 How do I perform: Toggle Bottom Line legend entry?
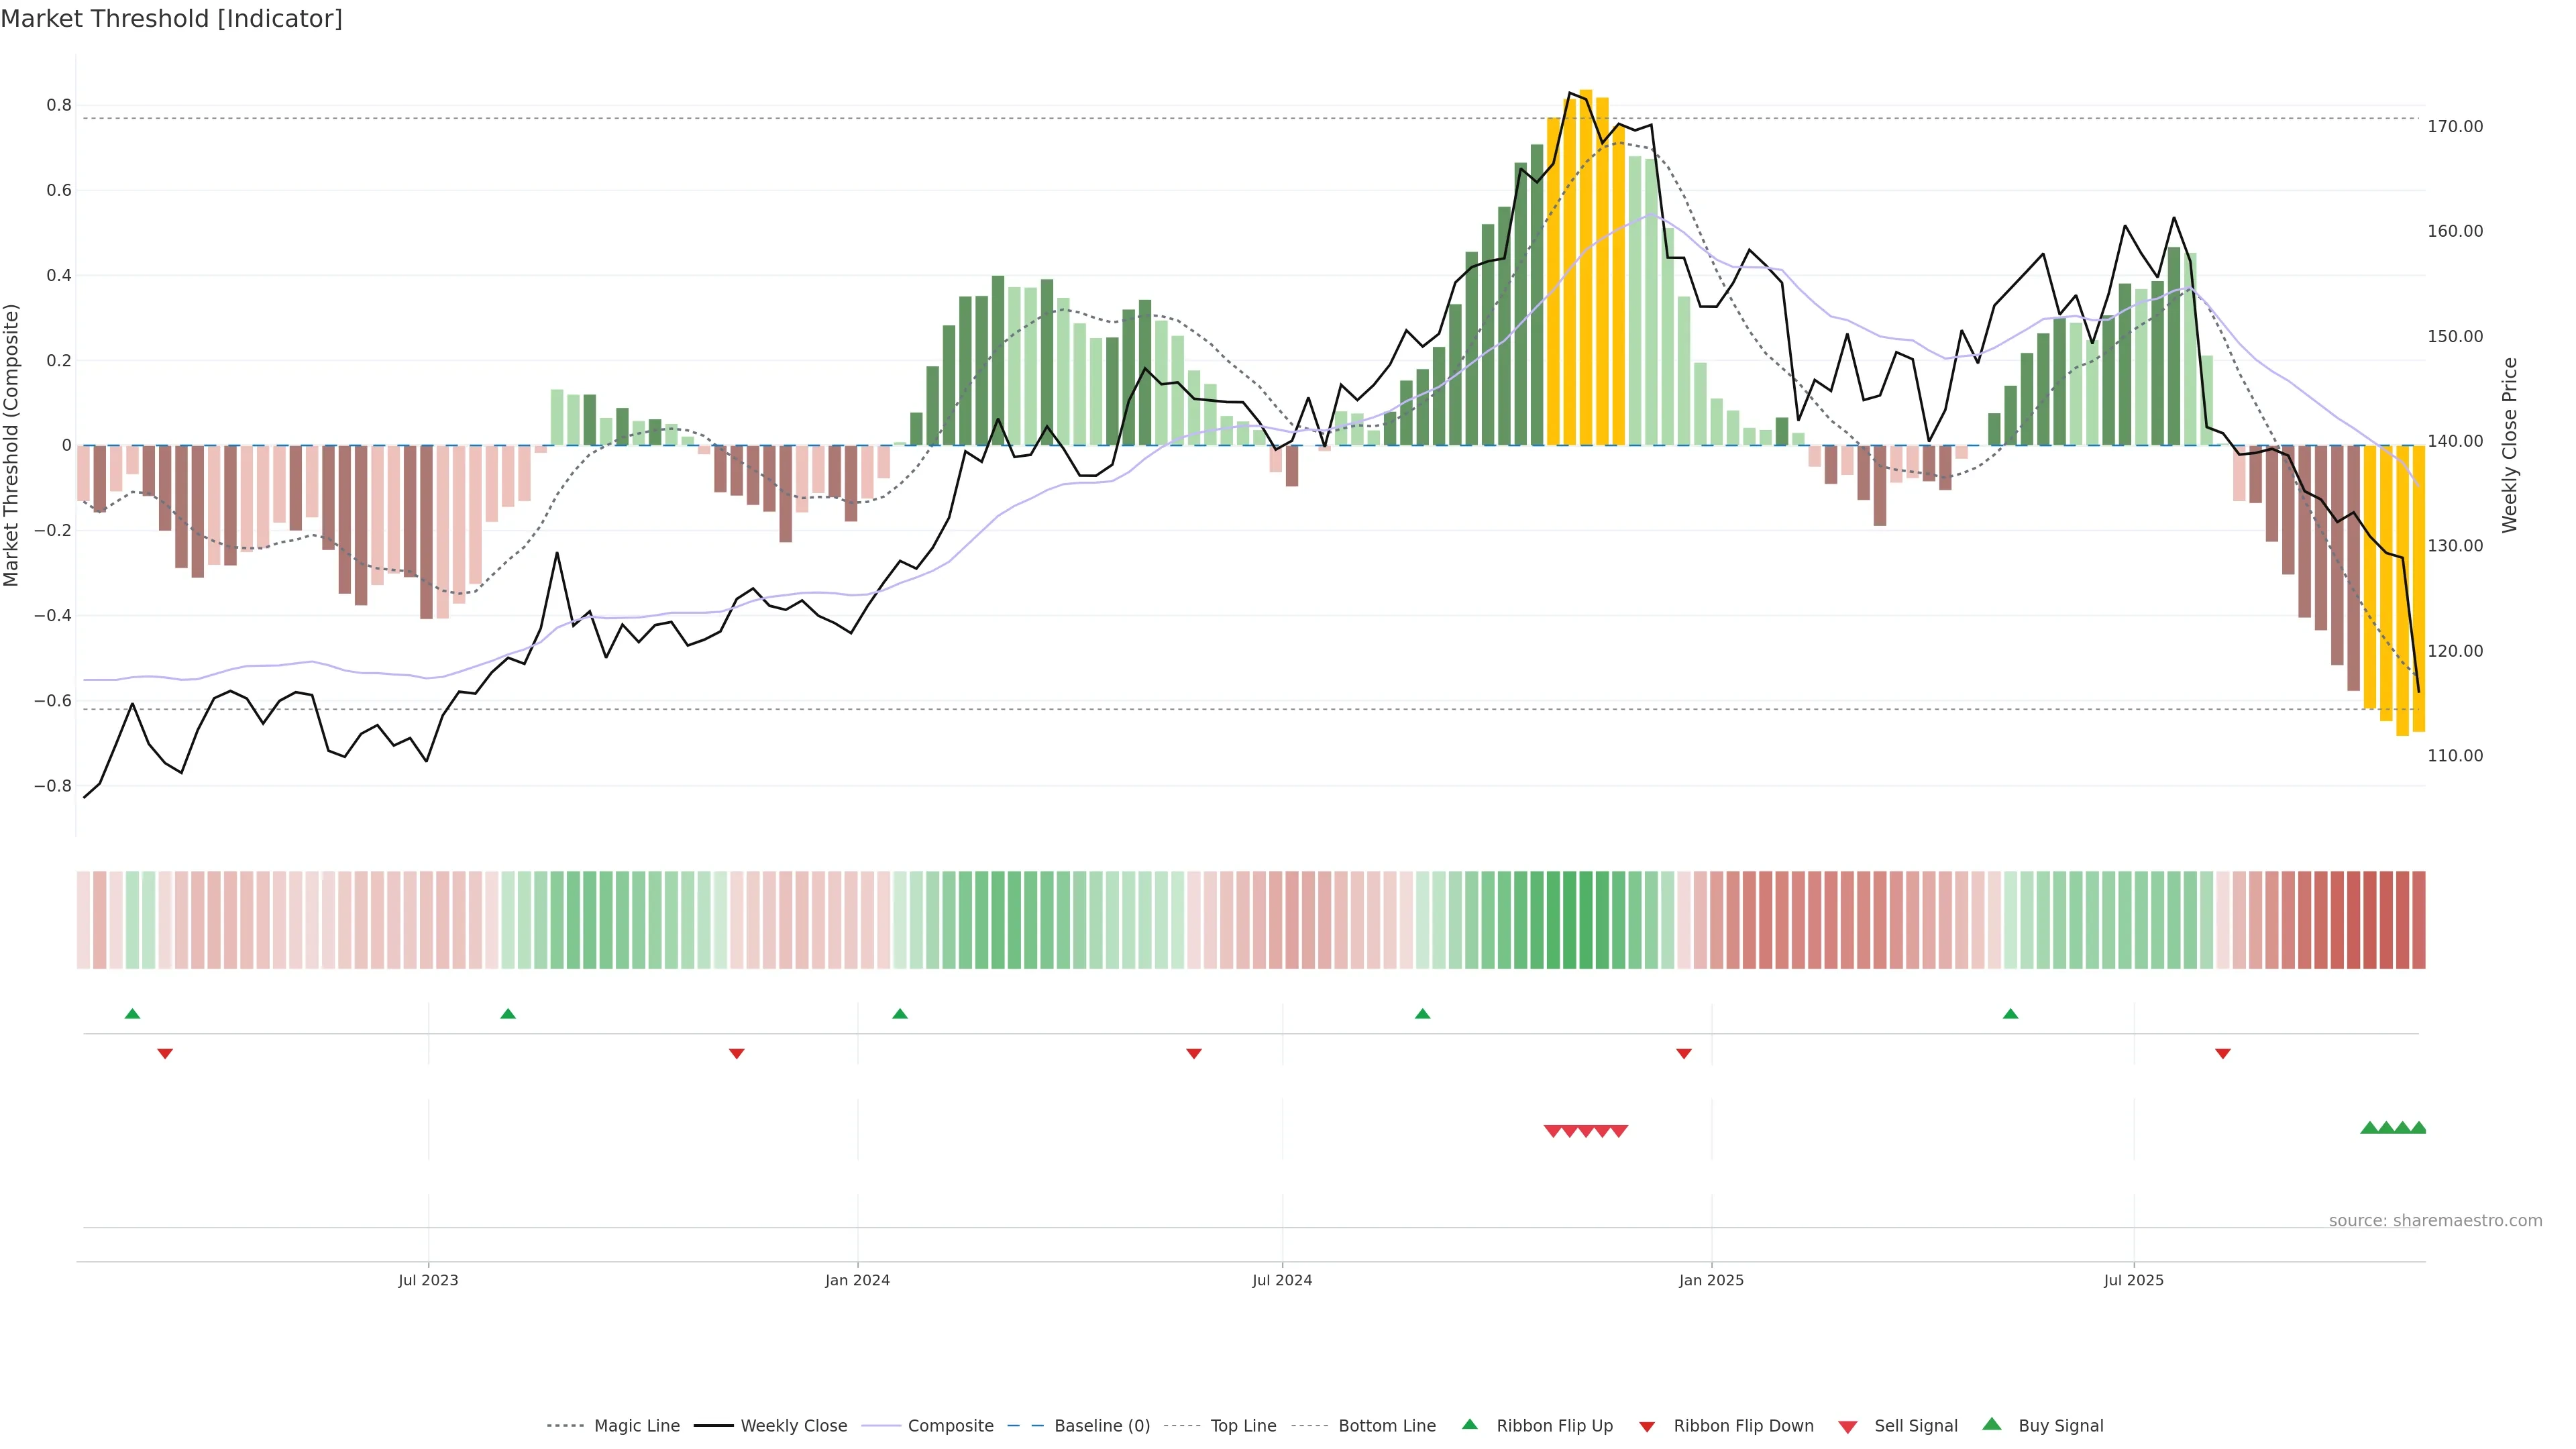1386,1426
